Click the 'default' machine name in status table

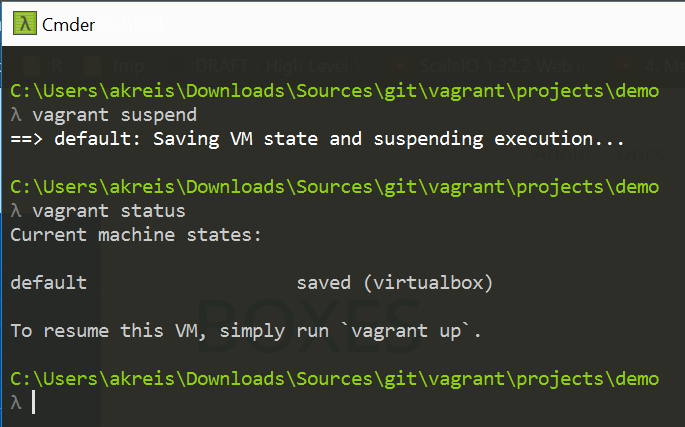48,283
